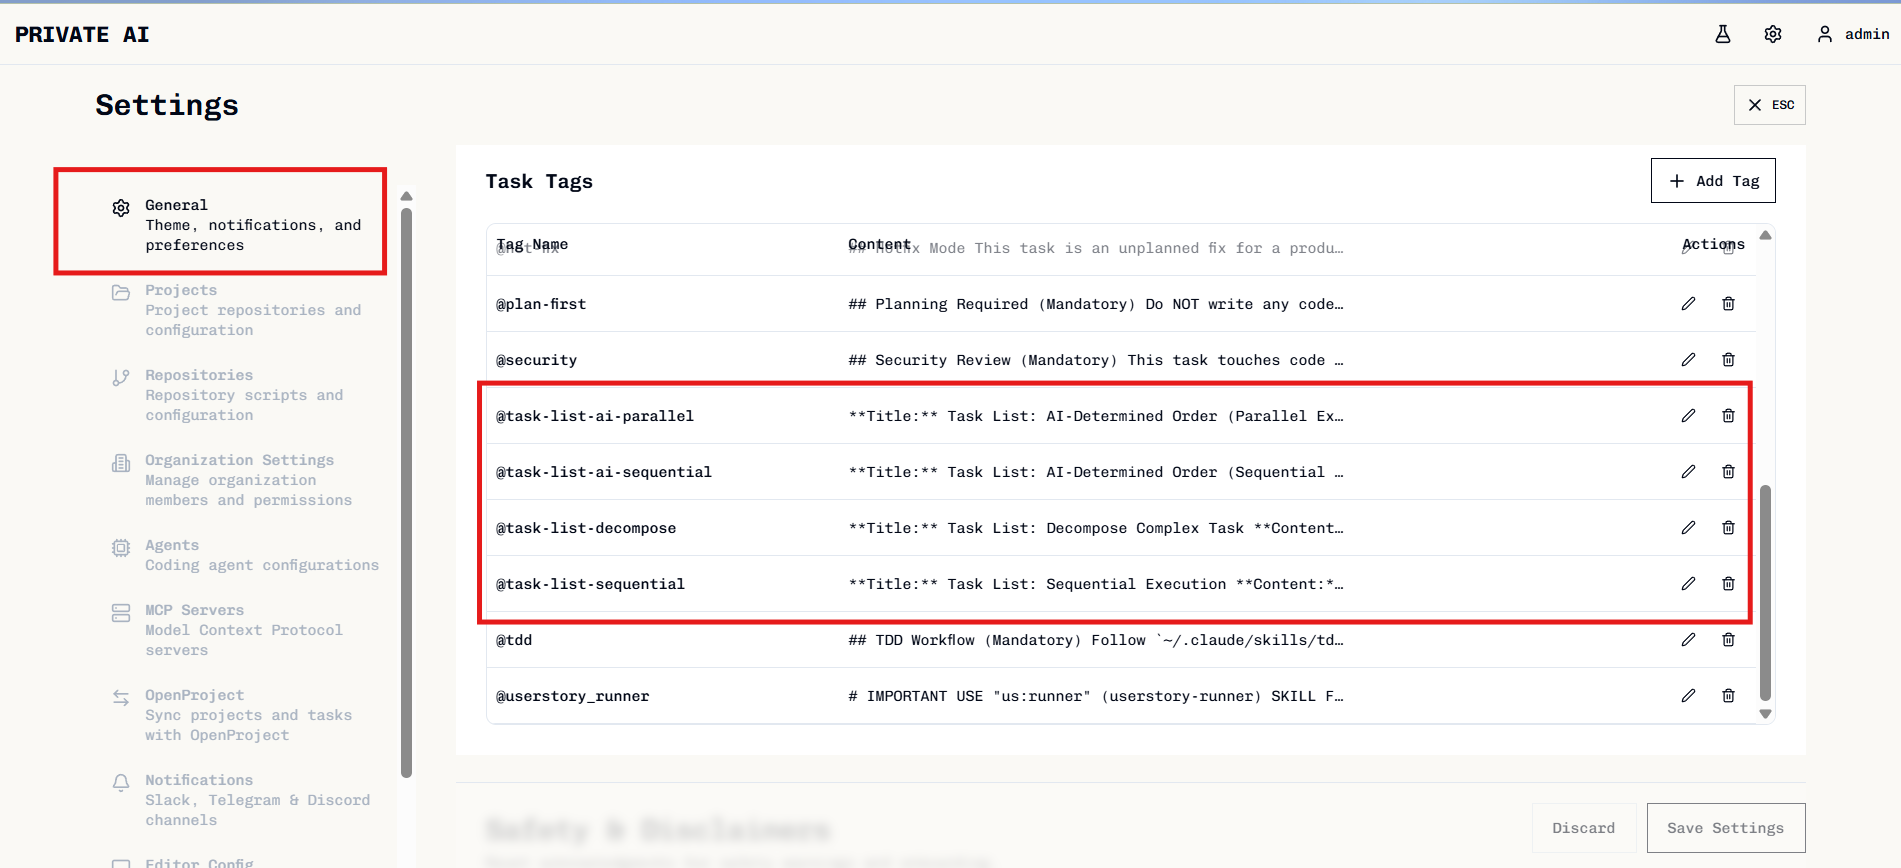Click the tag table scrollbar thumb
Image resolution: width=1901 pixels, height=868 pixels.
pos(1765,593)
